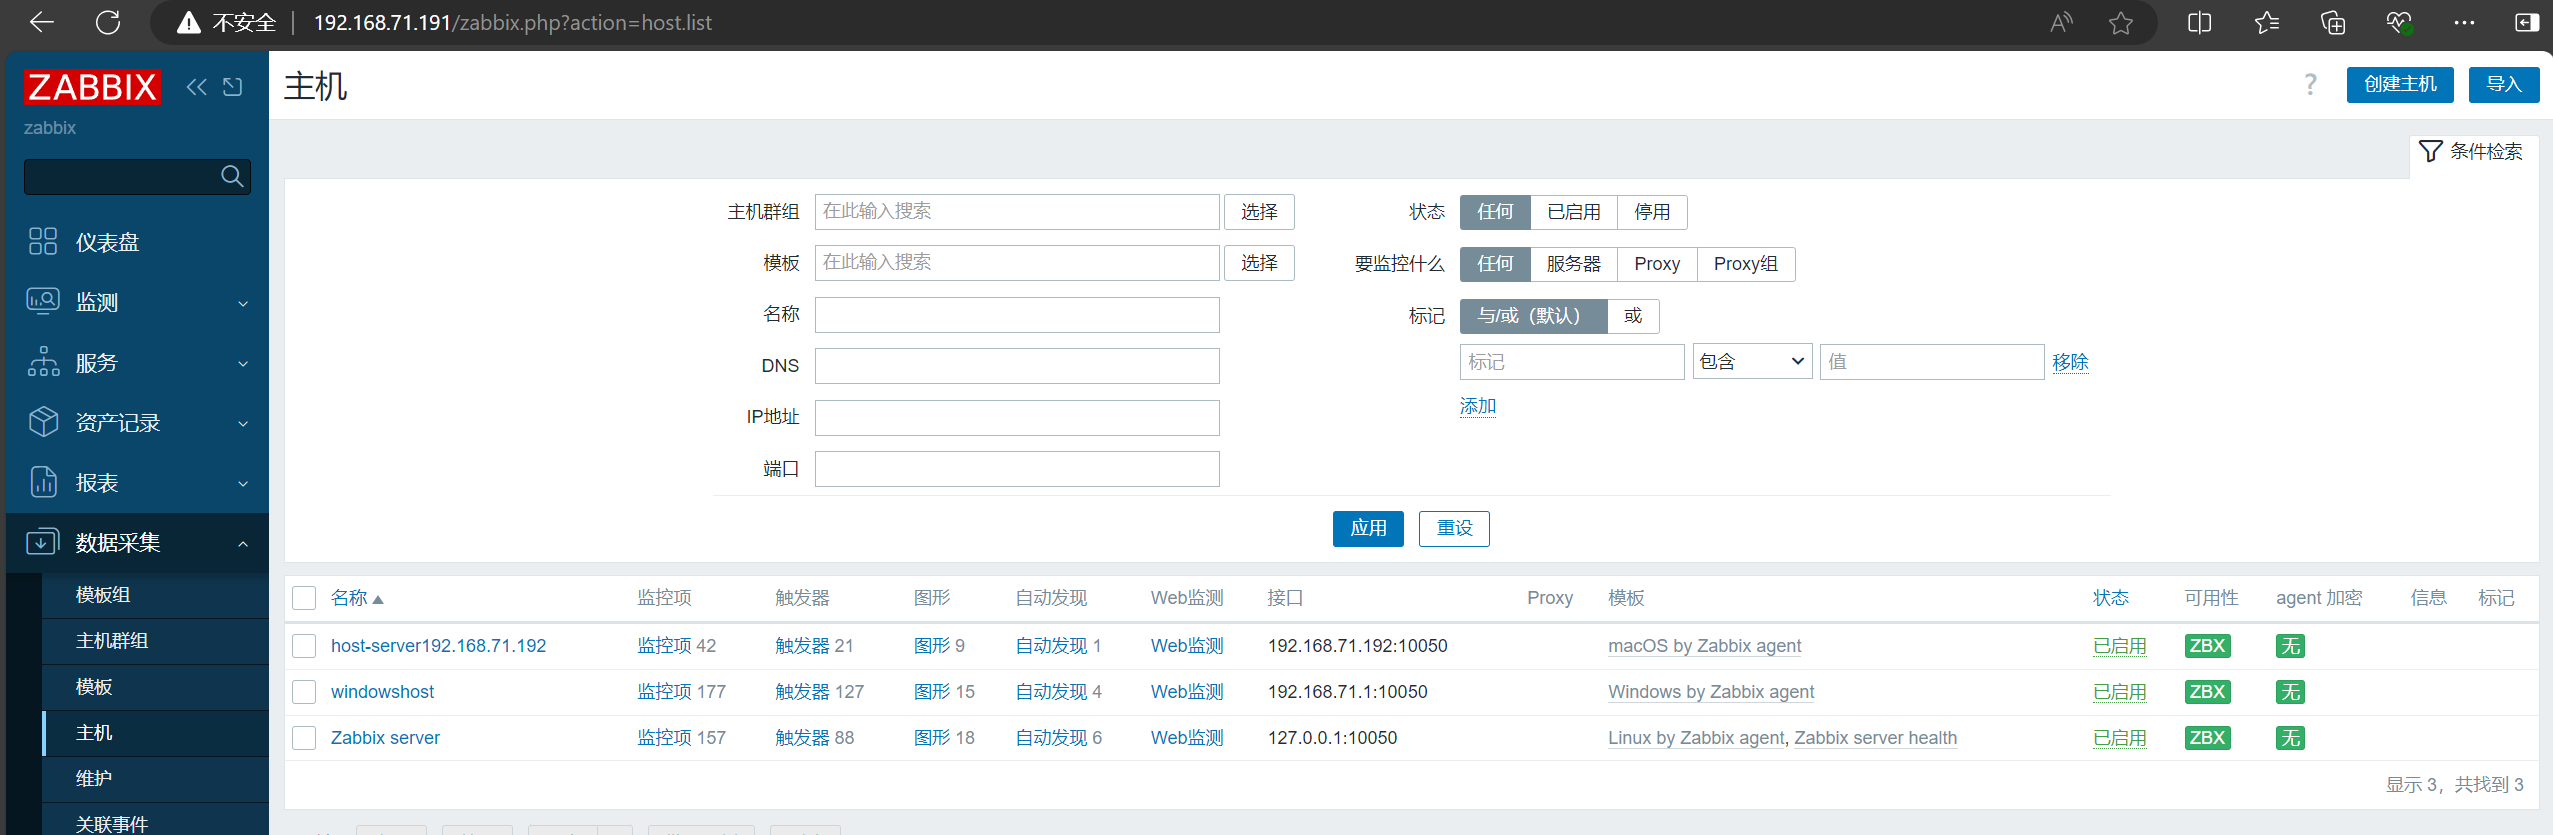Click ZBX availability badge for windowshost
This screenshot has width=2553, height=835.
point(2207,692)
